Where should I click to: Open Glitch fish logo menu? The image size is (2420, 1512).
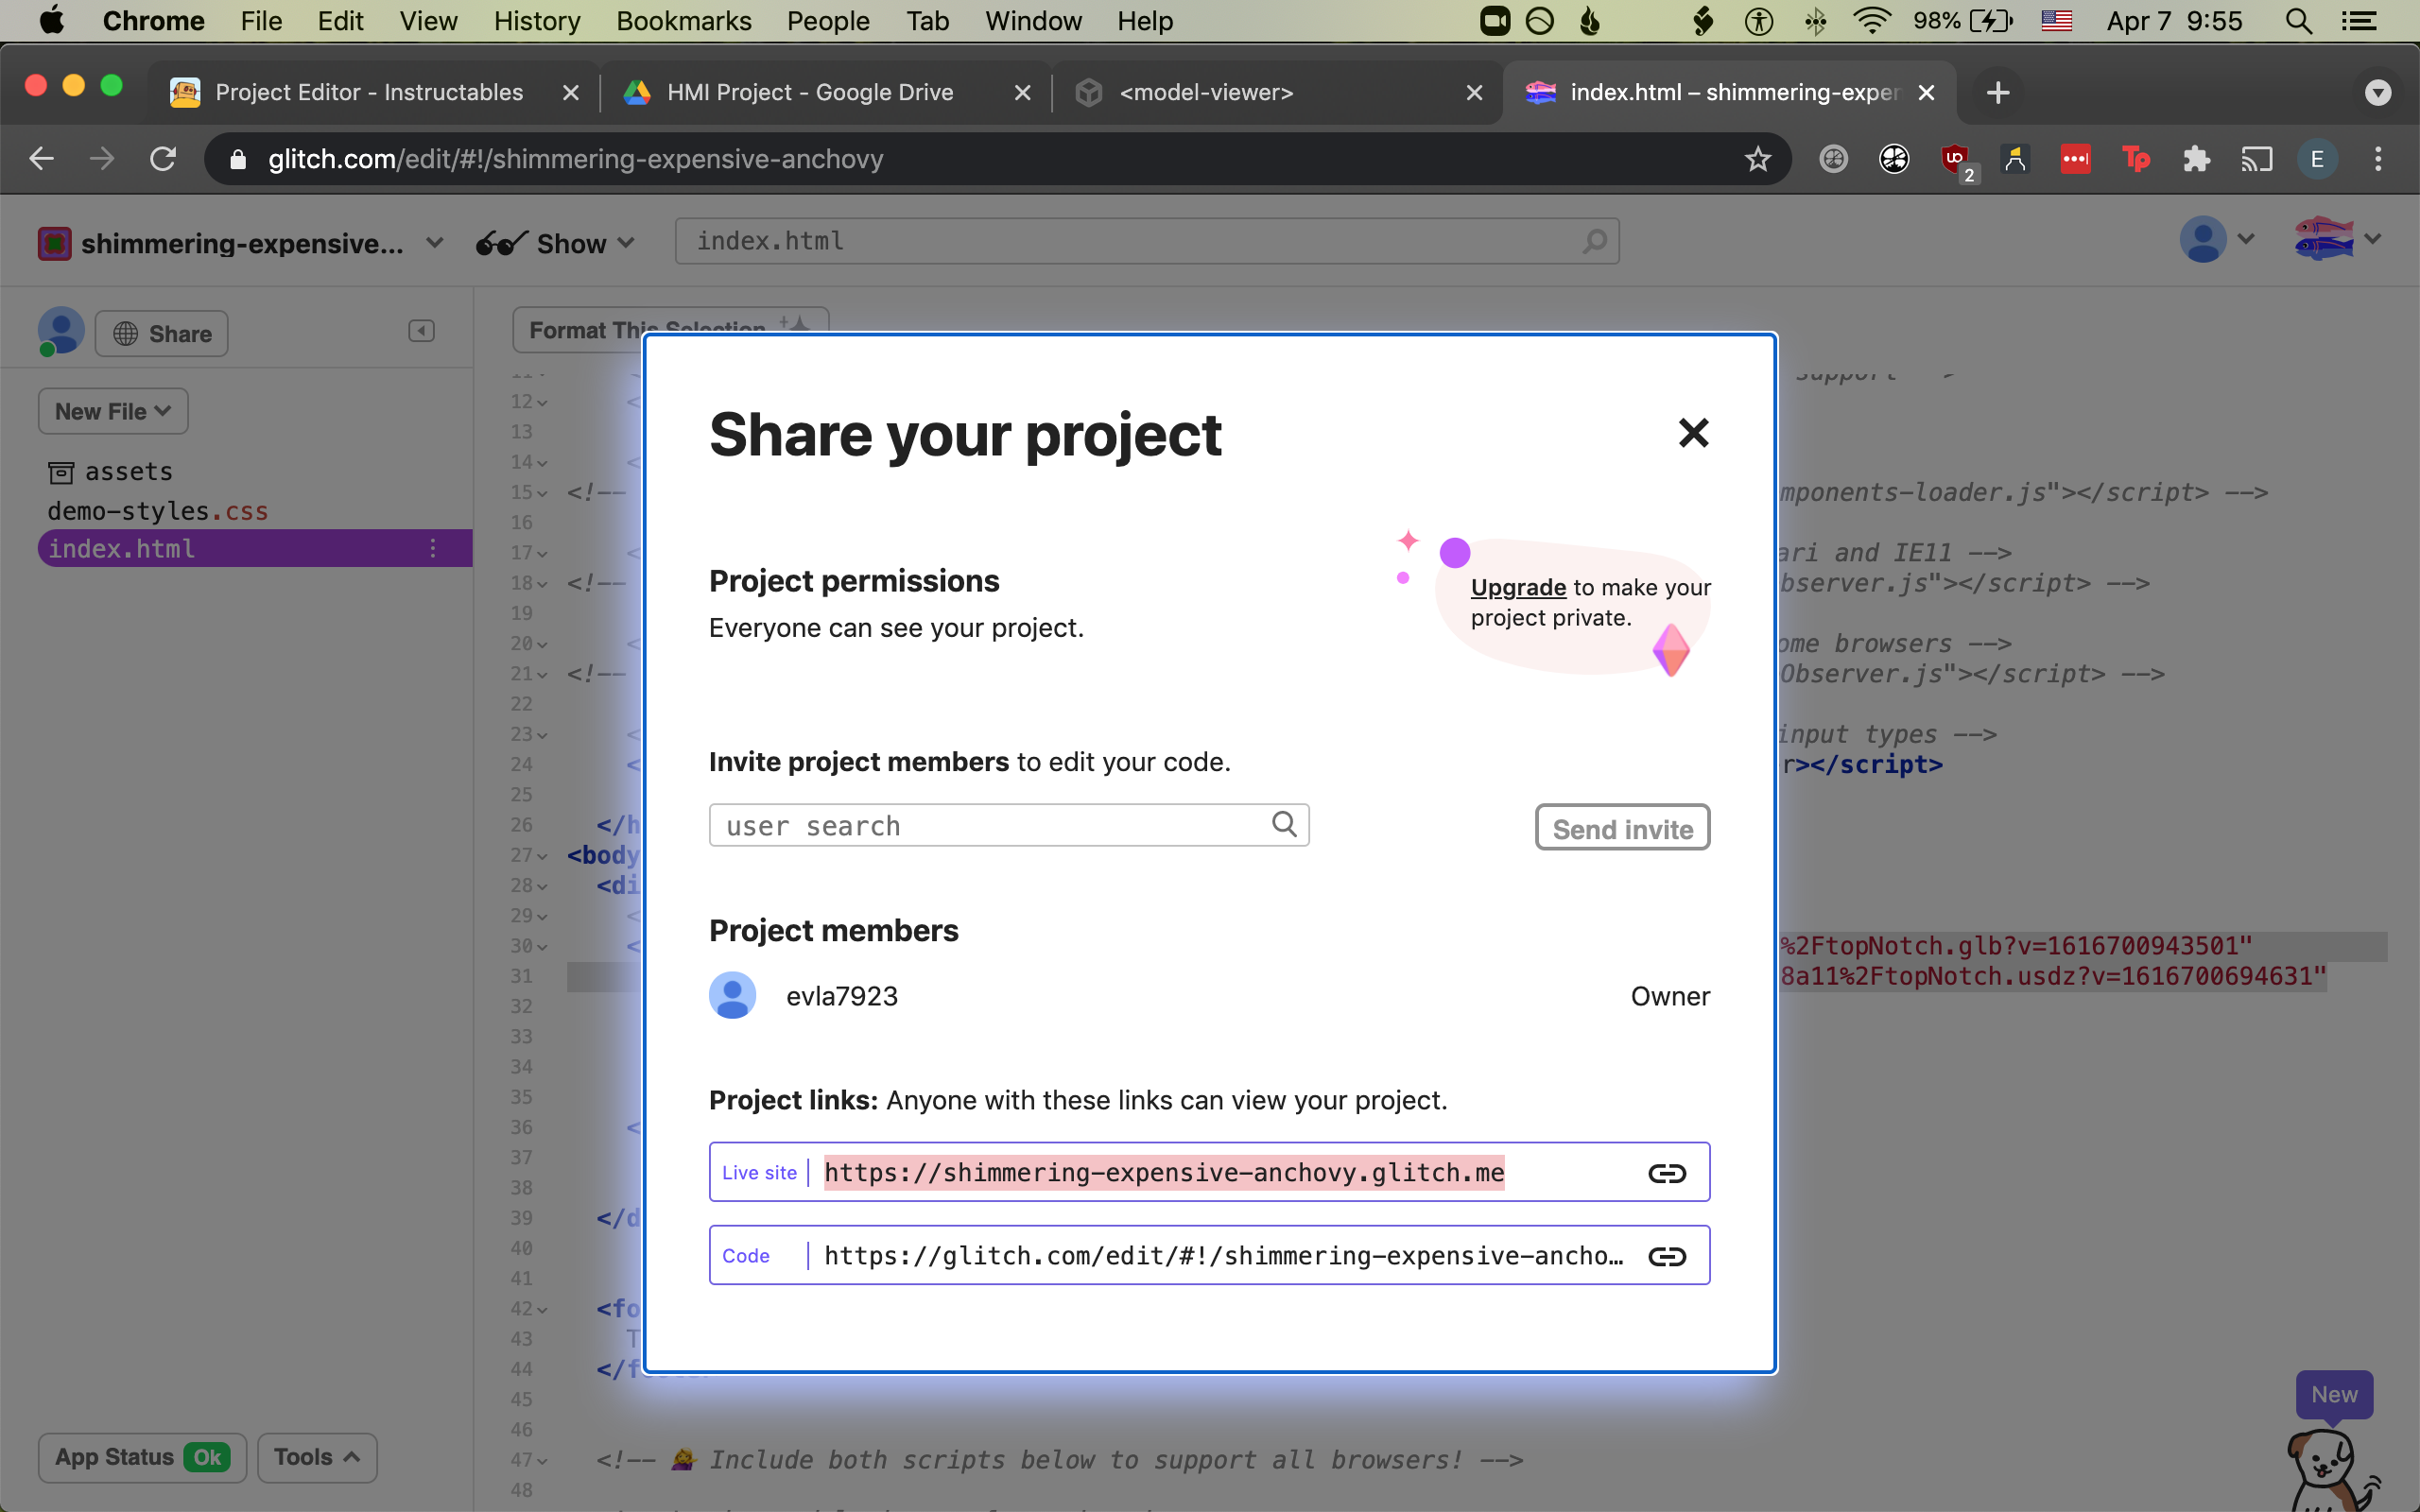pos(2337,239)
